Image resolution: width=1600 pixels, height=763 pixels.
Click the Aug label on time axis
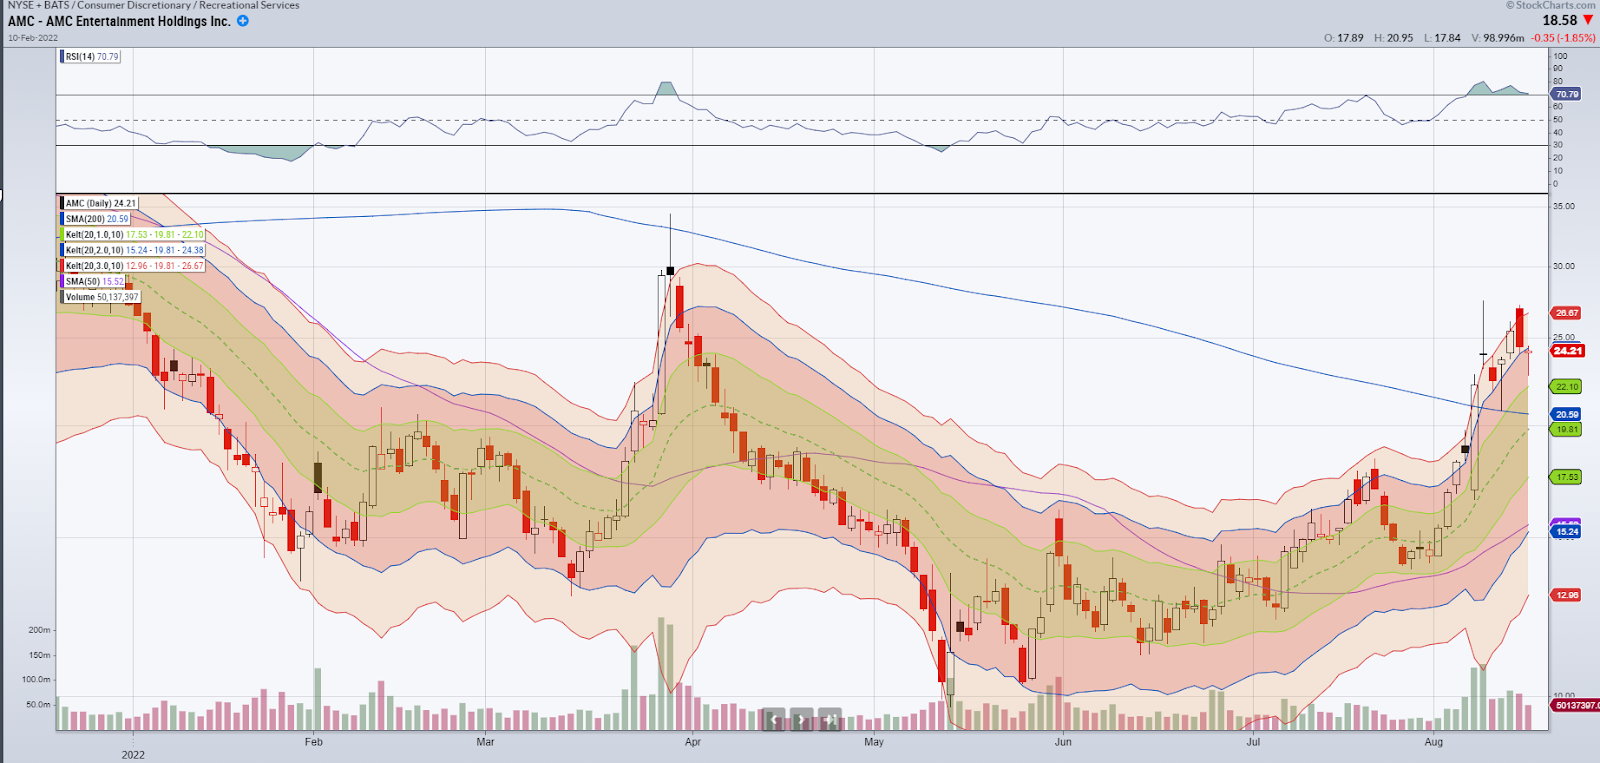[x=1434, y=742]
